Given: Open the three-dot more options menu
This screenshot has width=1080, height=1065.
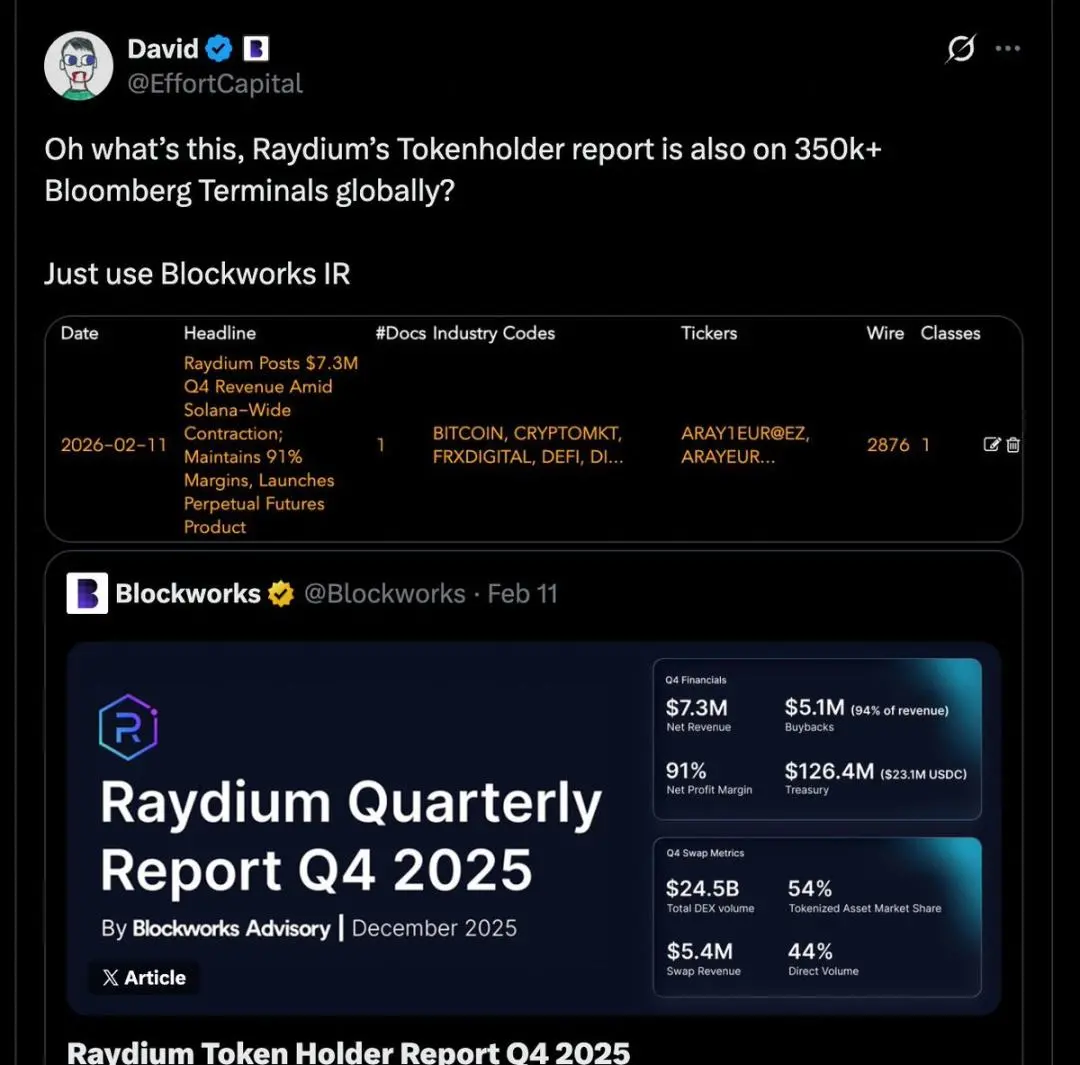Looking at the screenshot, I should (1008, 49).
